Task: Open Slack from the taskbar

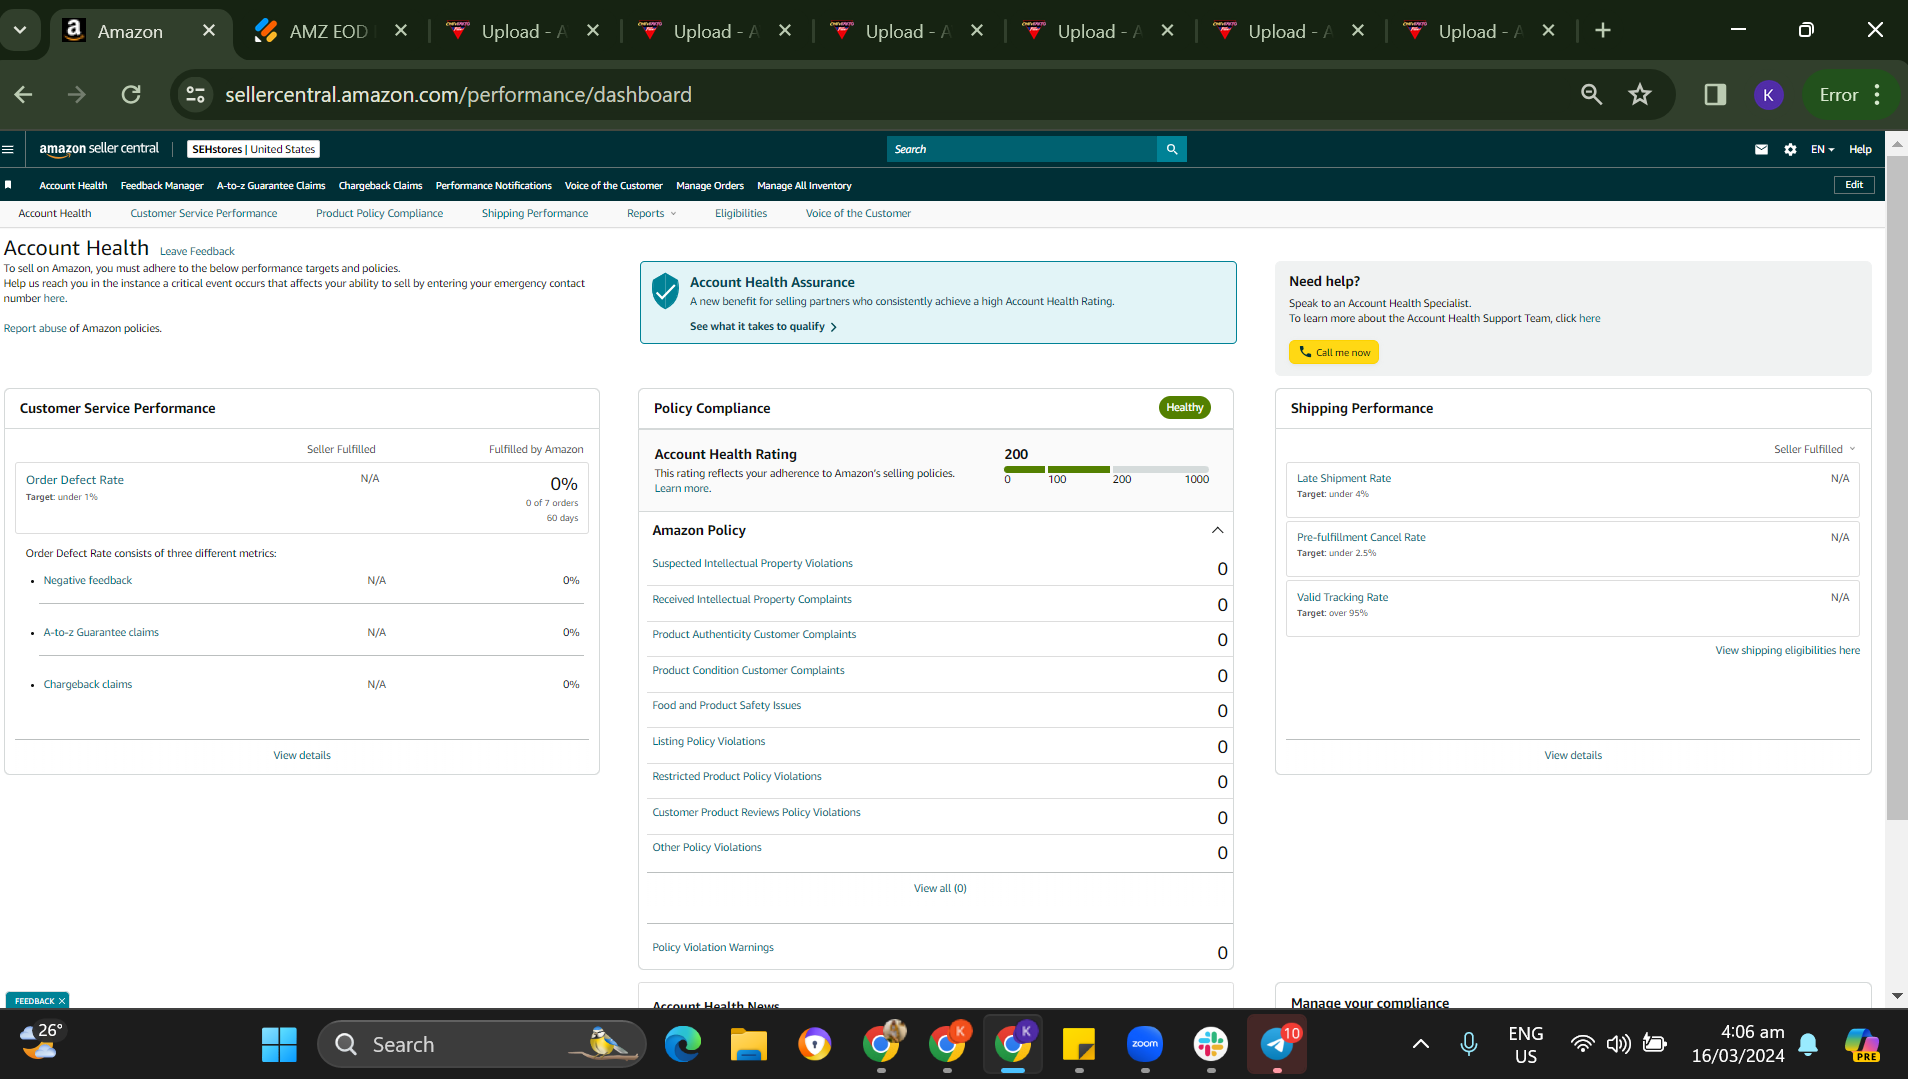Action: [x=1211, y=1045]
